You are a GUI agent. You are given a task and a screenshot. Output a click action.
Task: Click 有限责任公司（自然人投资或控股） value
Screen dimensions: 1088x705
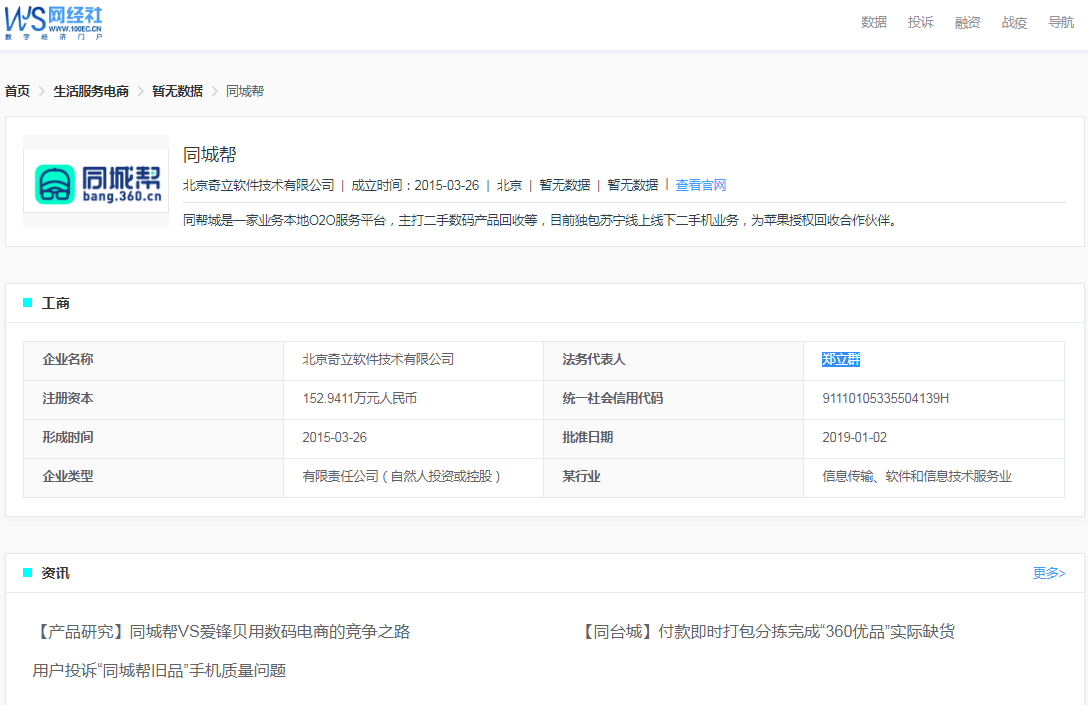pyautogui.click(x=401, y=476)
